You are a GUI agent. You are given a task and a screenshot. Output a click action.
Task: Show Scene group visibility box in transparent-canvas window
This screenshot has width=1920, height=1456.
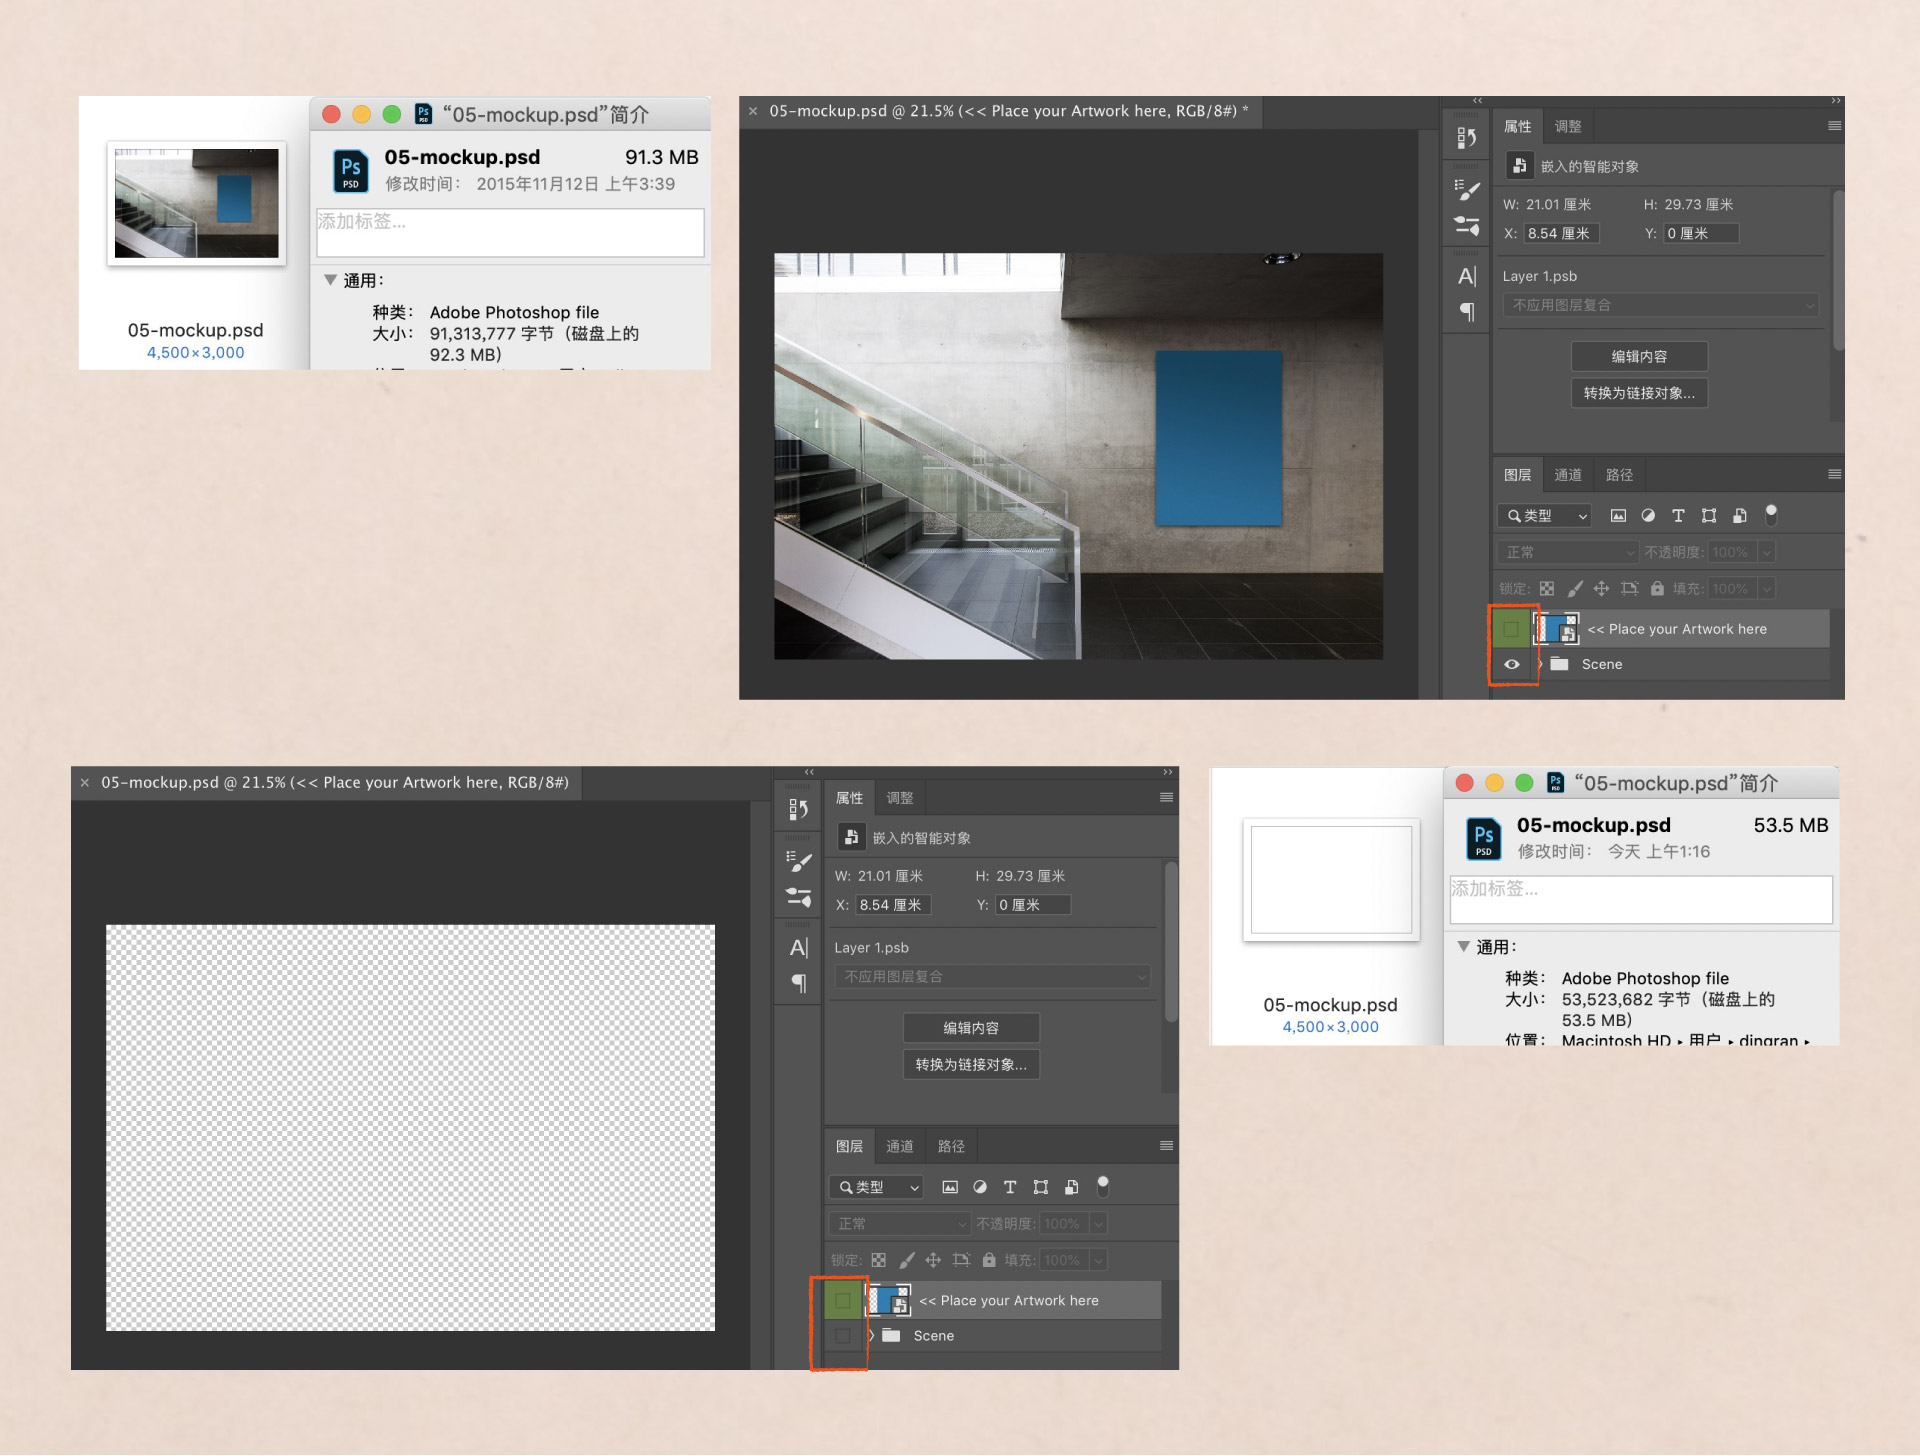coord(843,1336)
